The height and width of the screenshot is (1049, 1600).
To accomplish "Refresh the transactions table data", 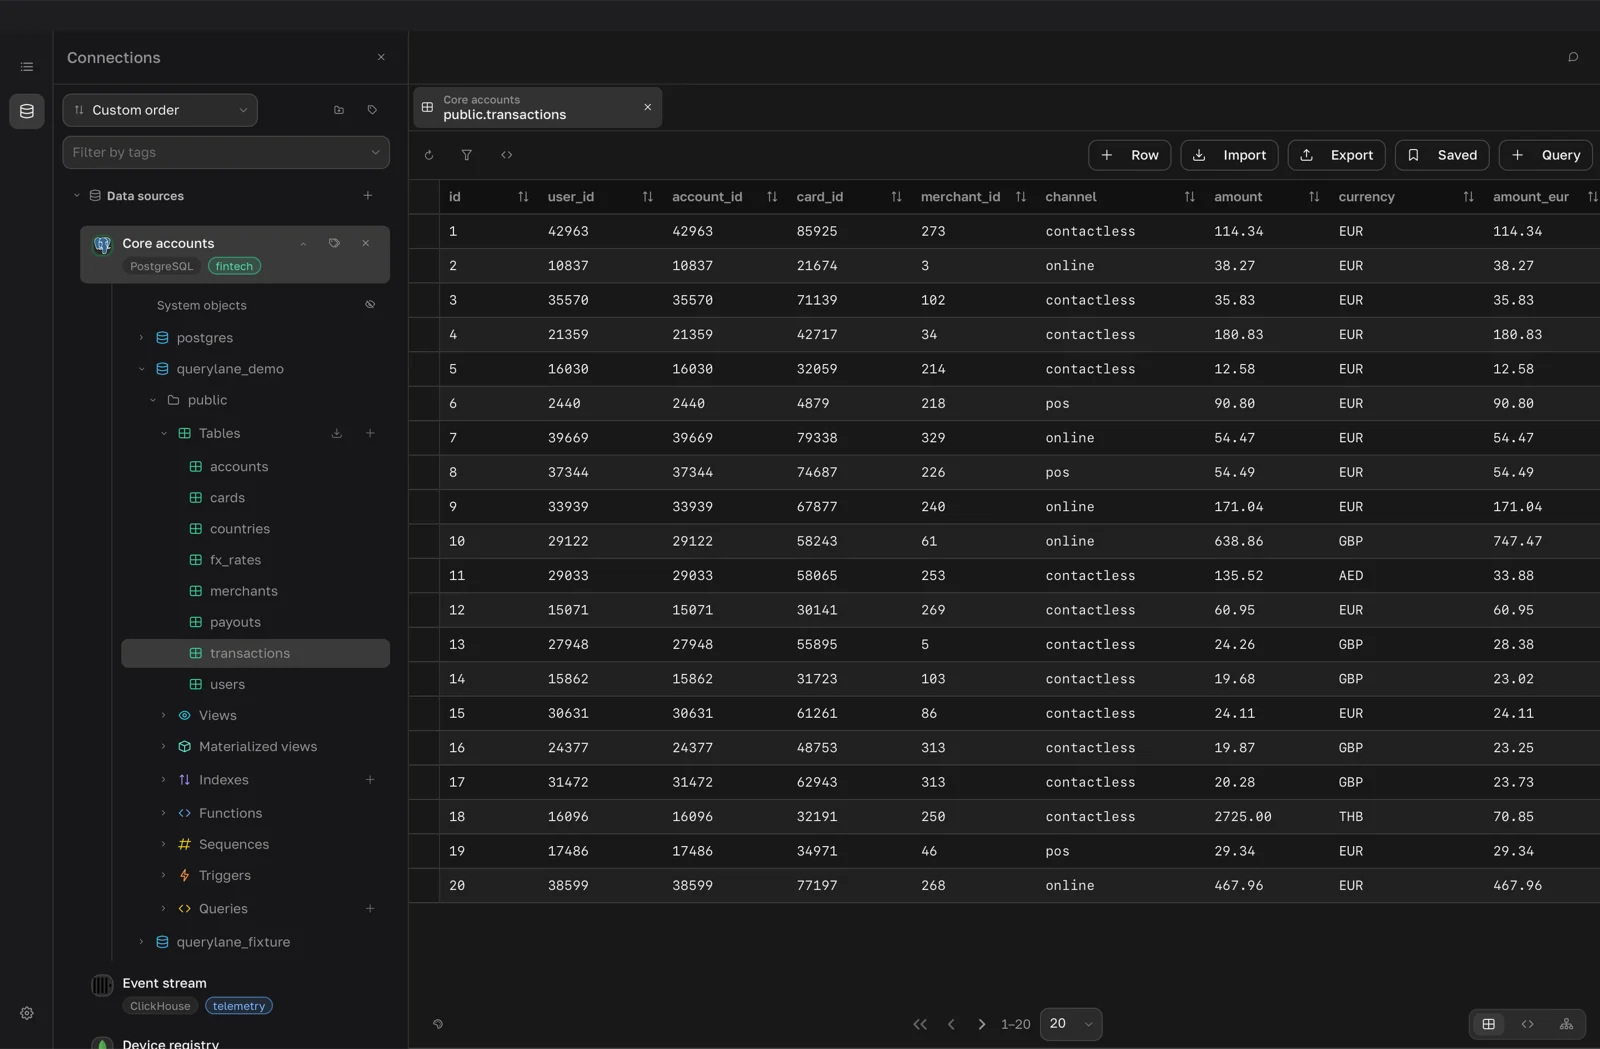I will pos(429,155).
